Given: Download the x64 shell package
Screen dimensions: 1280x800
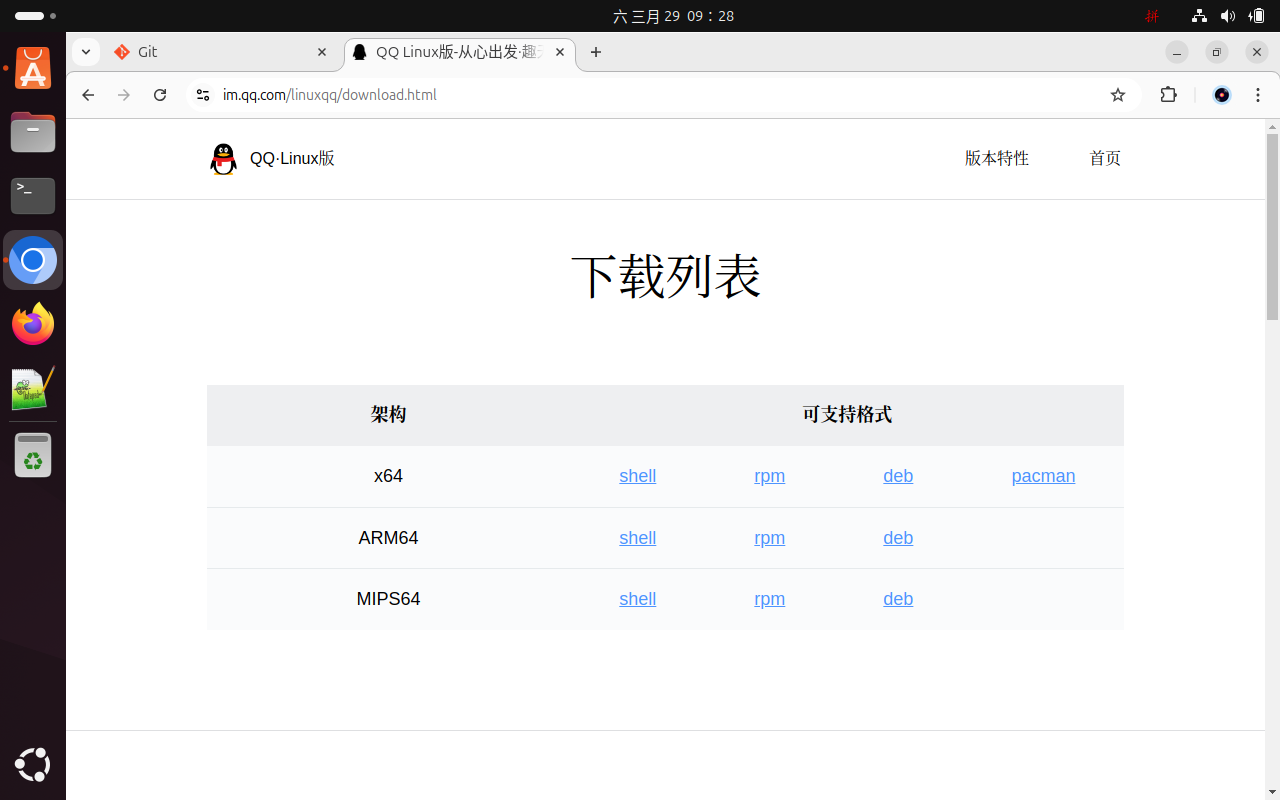Looking at the screenshot, I should (x=638, y=476).
